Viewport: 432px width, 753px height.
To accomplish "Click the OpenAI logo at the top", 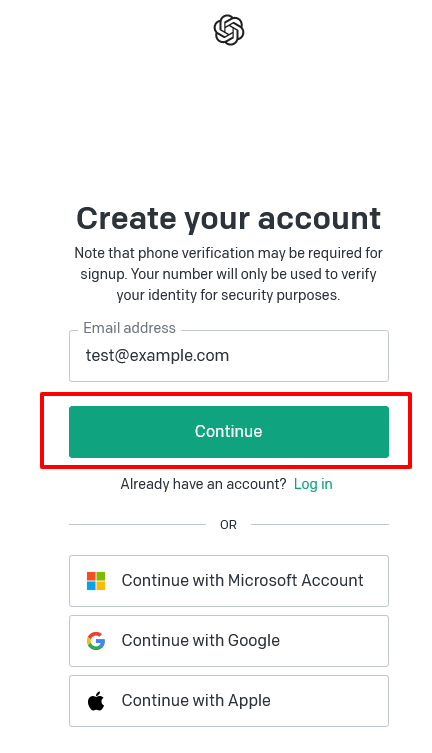I will pos(228,30).
